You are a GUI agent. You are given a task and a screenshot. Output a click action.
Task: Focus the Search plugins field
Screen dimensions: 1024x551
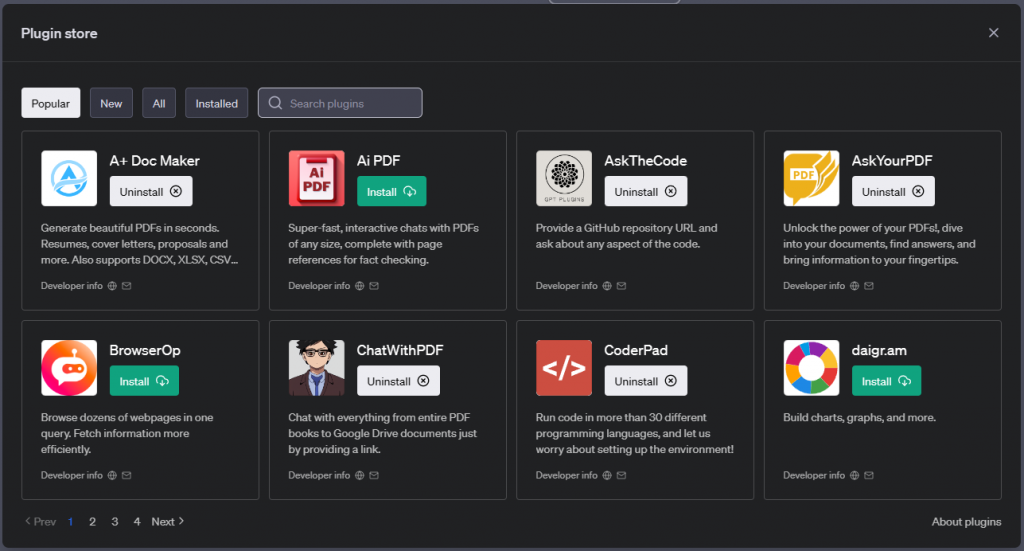(340, 103)
